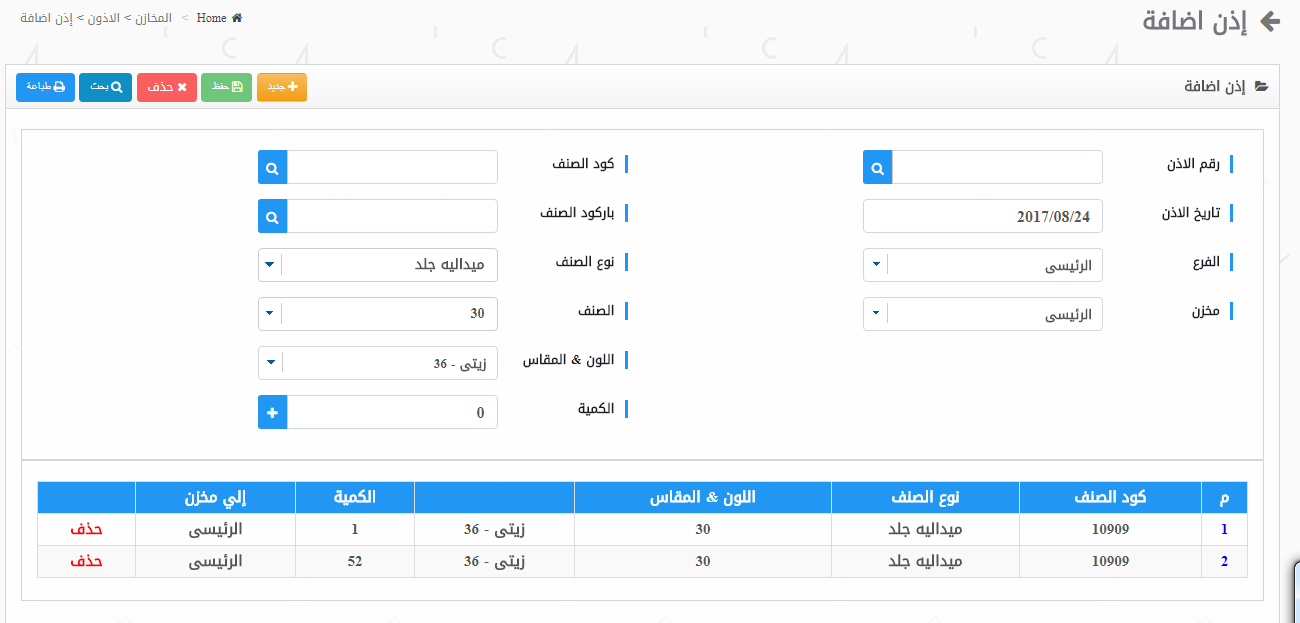Viewport: 1300px width, 623px height.
Task: Click the blue طباعة print button
Action: (x=45, y=87)
